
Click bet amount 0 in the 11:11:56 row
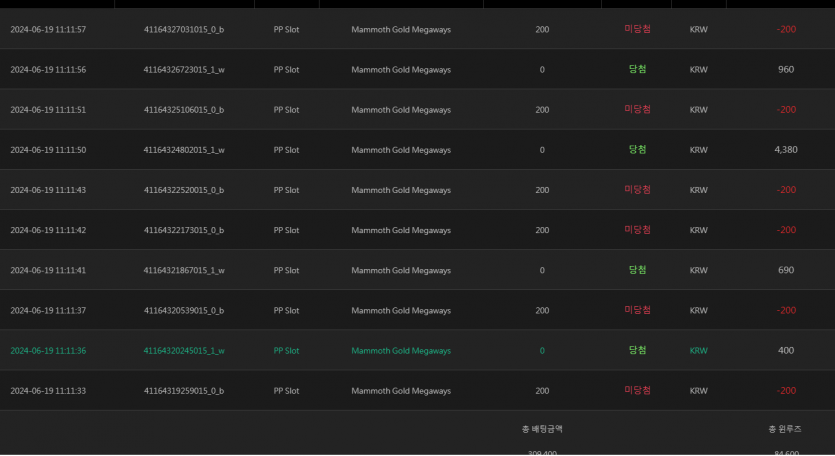(542, 70)
